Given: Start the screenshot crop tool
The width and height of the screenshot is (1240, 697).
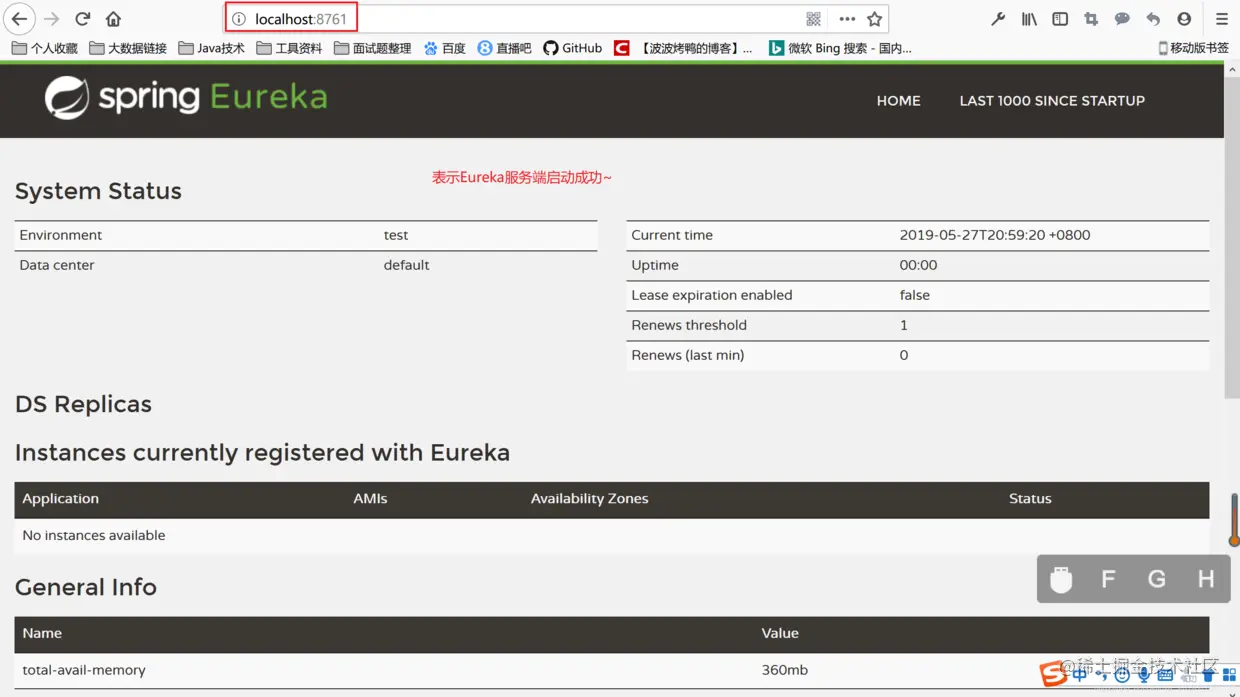Looking at the screenshot, I should pos(1091,19).
